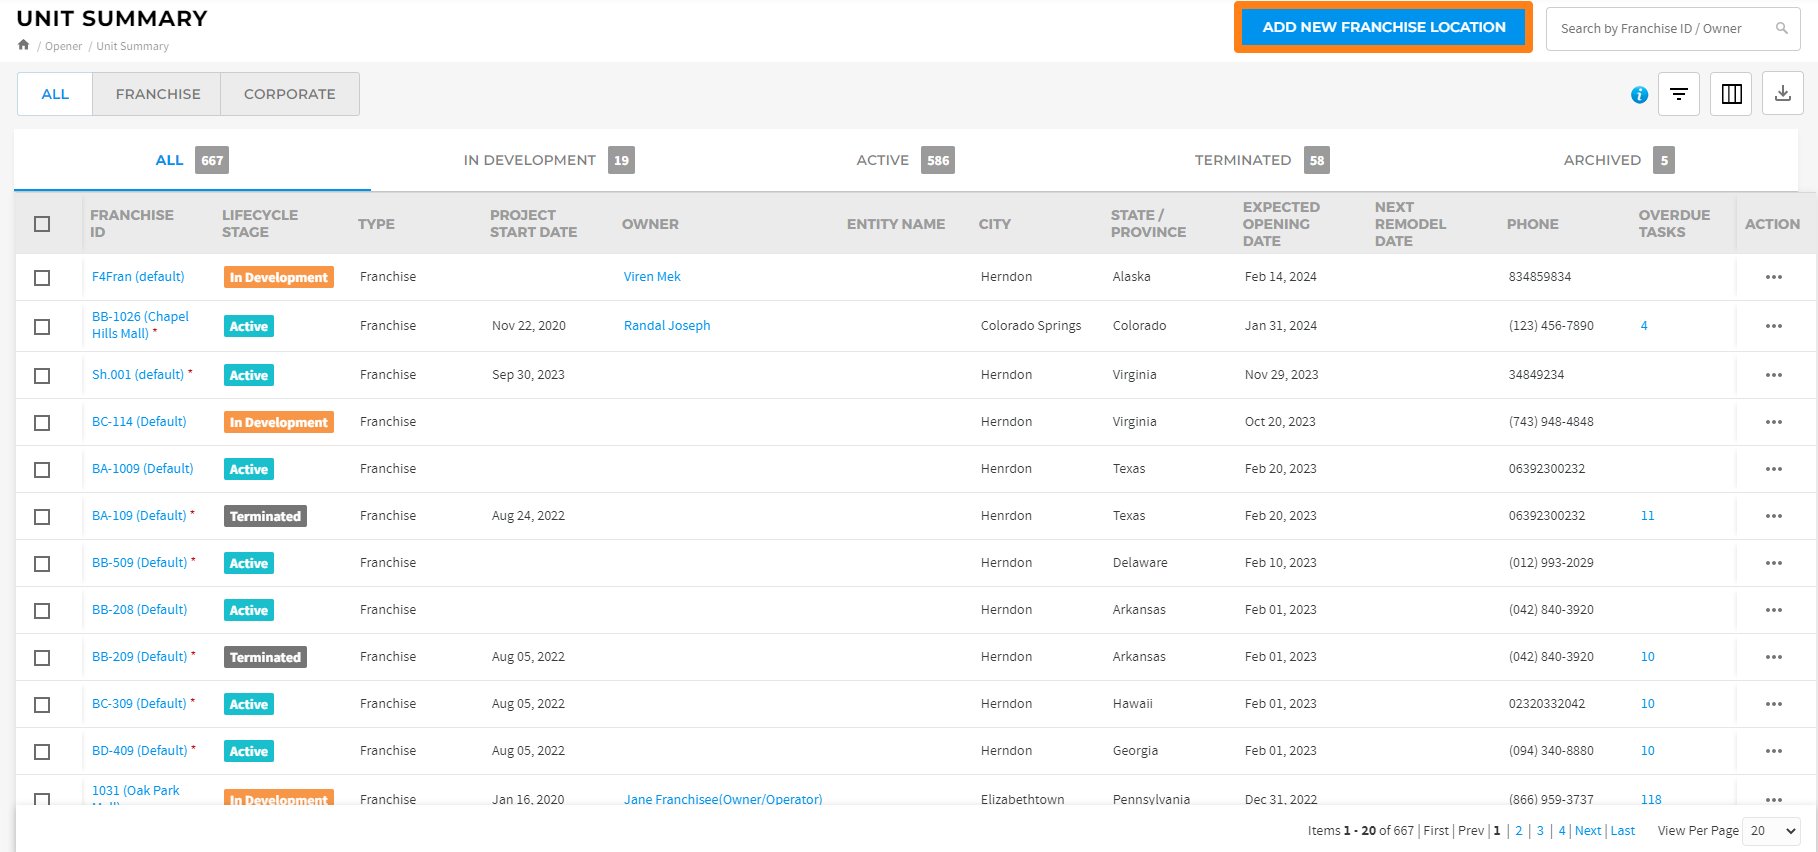Switch to the FRANCHISE tab

(x=158, y=94)
